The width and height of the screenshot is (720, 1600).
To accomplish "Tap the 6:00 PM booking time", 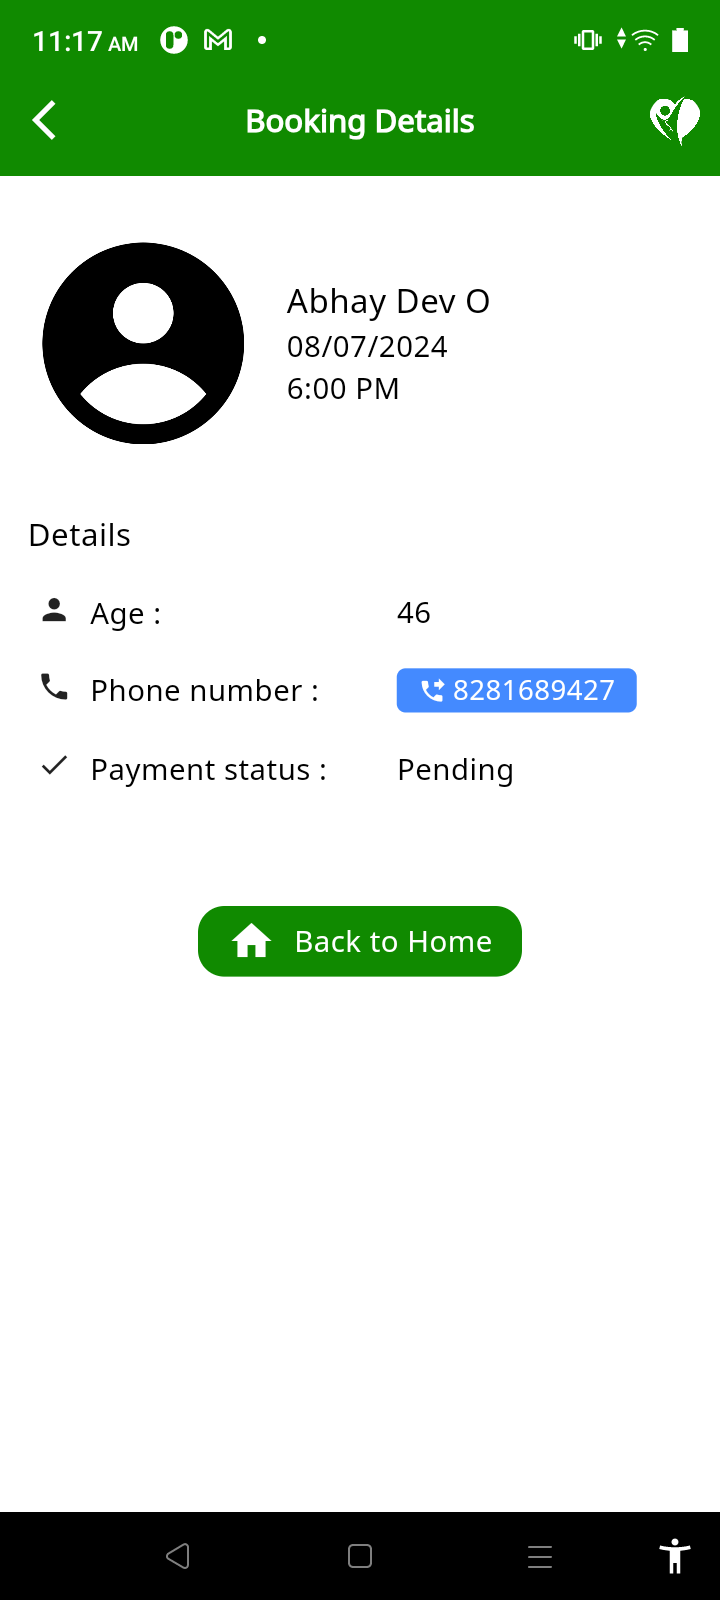I will (x=343, y=389).
